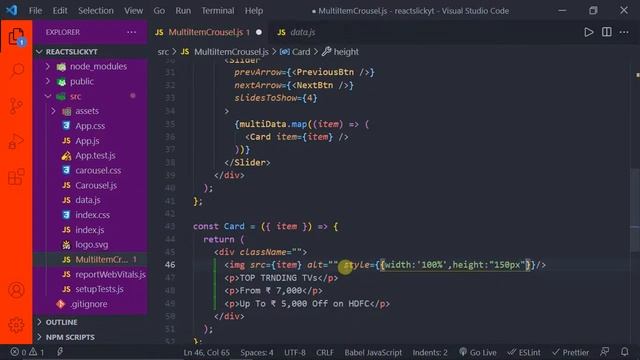This screenshot has width=640, height=360.
Task: Open Explorer views and more actions ellipsis
Action: 131,32
